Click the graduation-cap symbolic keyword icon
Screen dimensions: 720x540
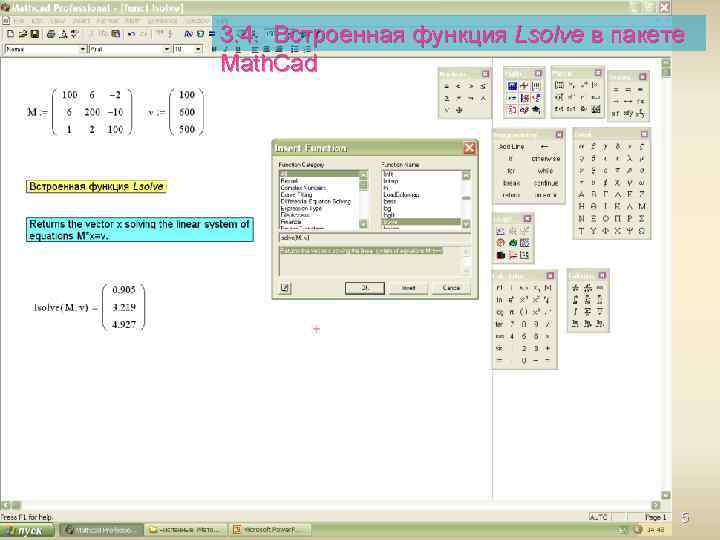pyautogui.click(x=536, y=110)
